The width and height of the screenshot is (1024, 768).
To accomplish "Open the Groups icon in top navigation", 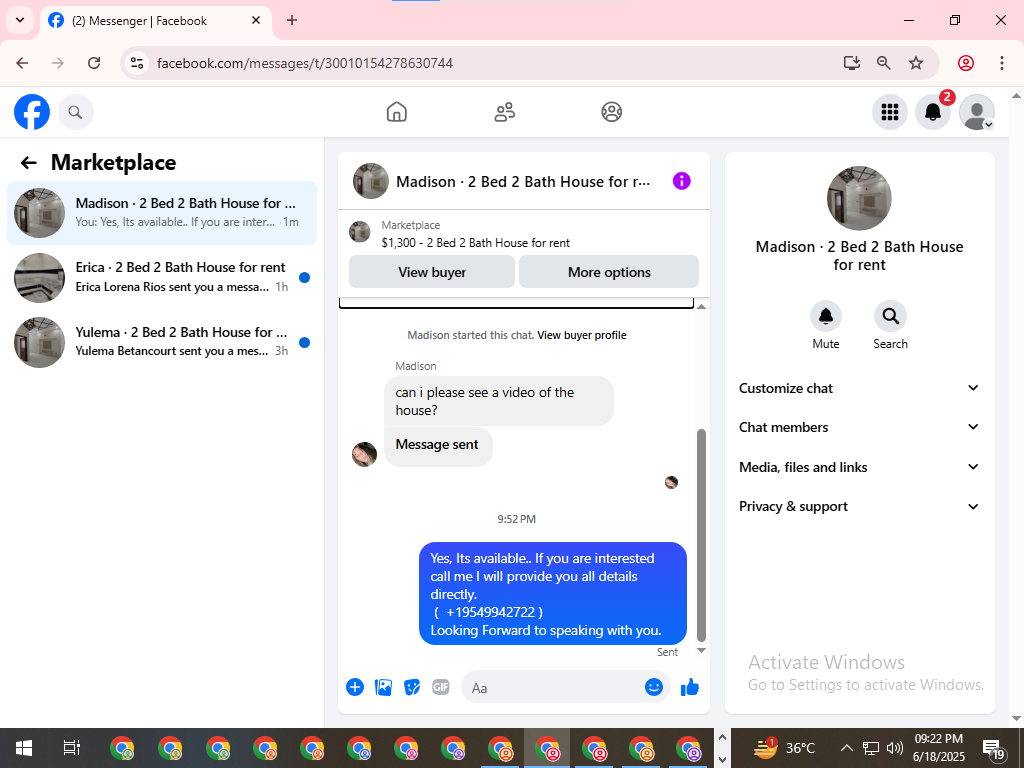I will (611, 112).
